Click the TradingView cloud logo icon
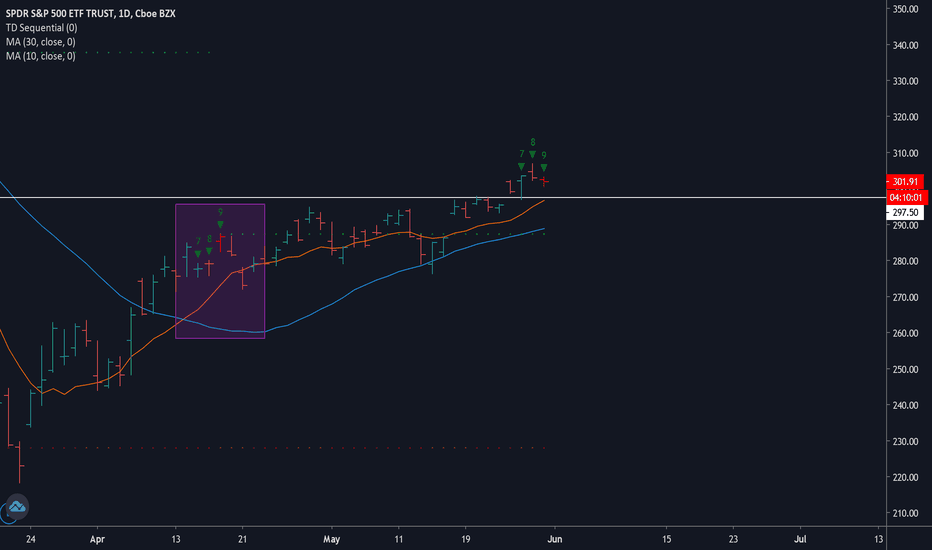The height and width of the screenshot is (550, 932). 17,507
